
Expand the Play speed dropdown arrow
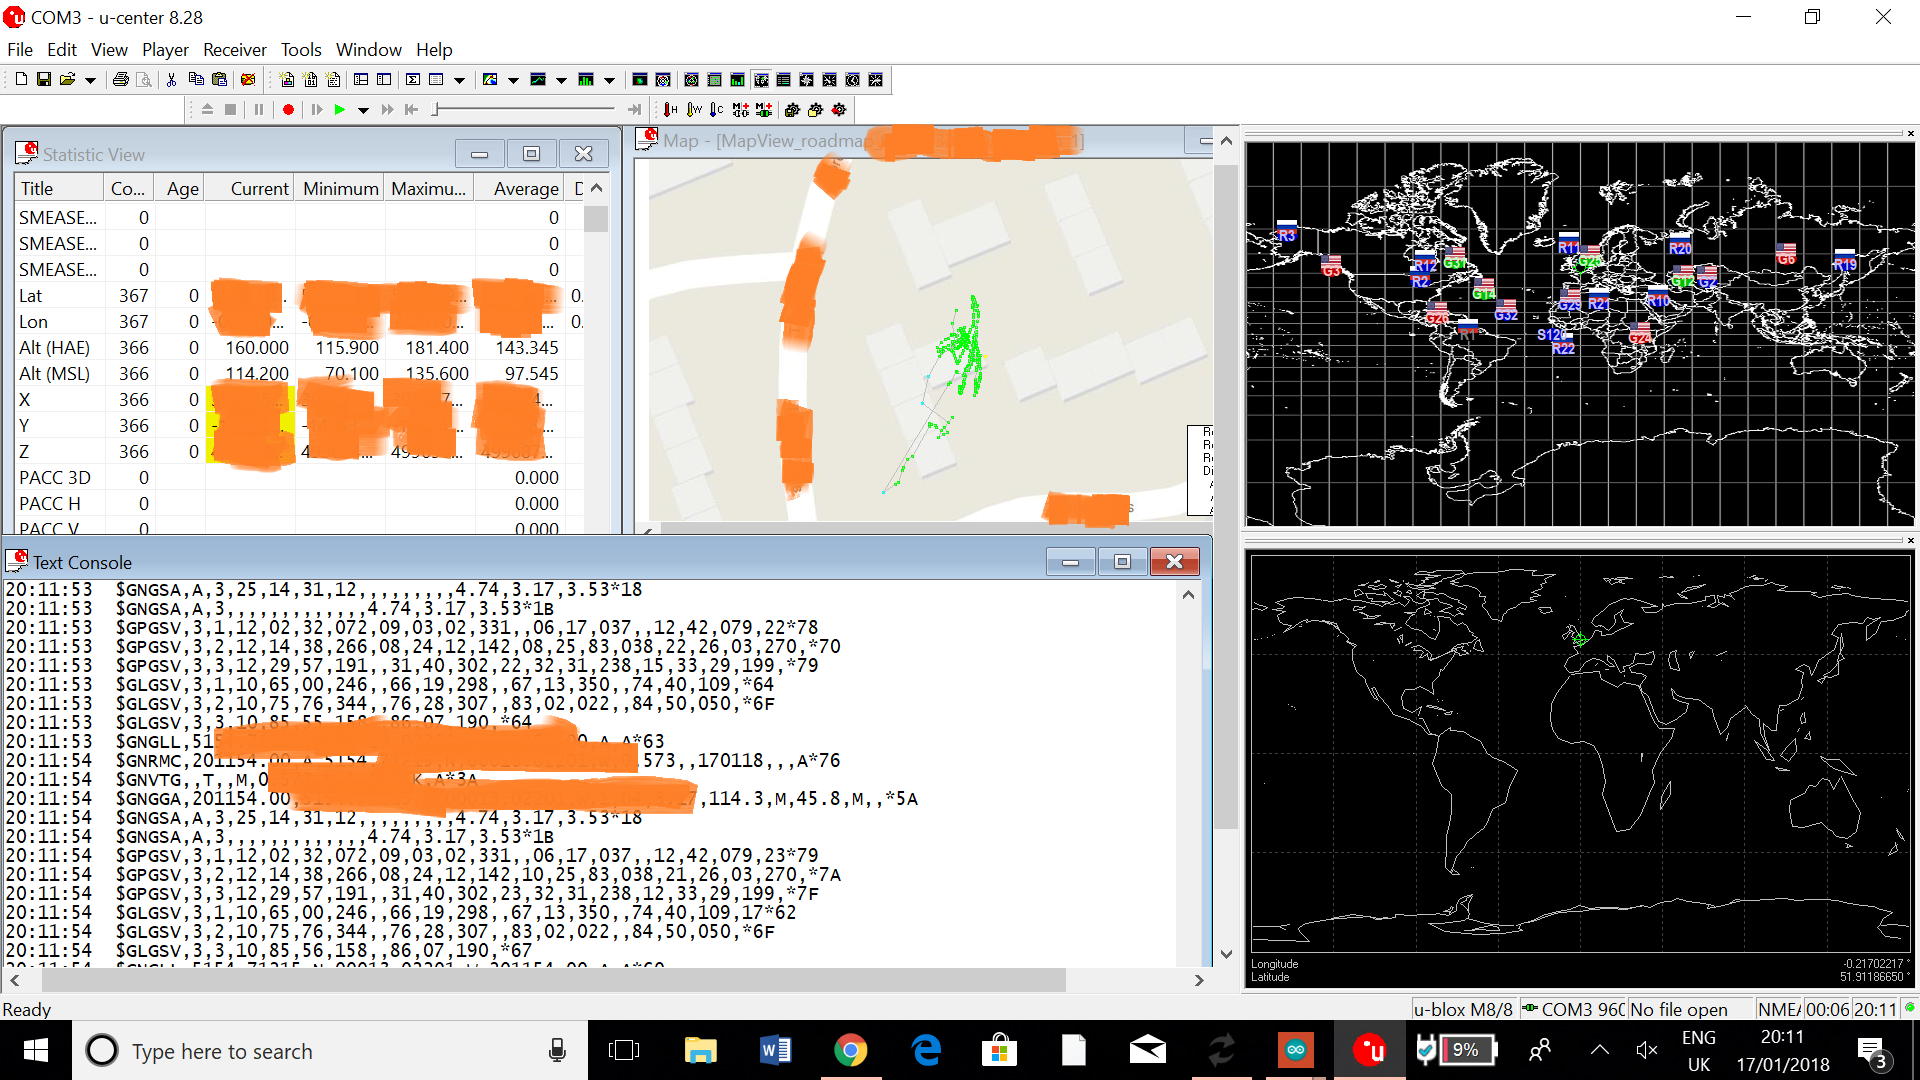coord(363,110)
